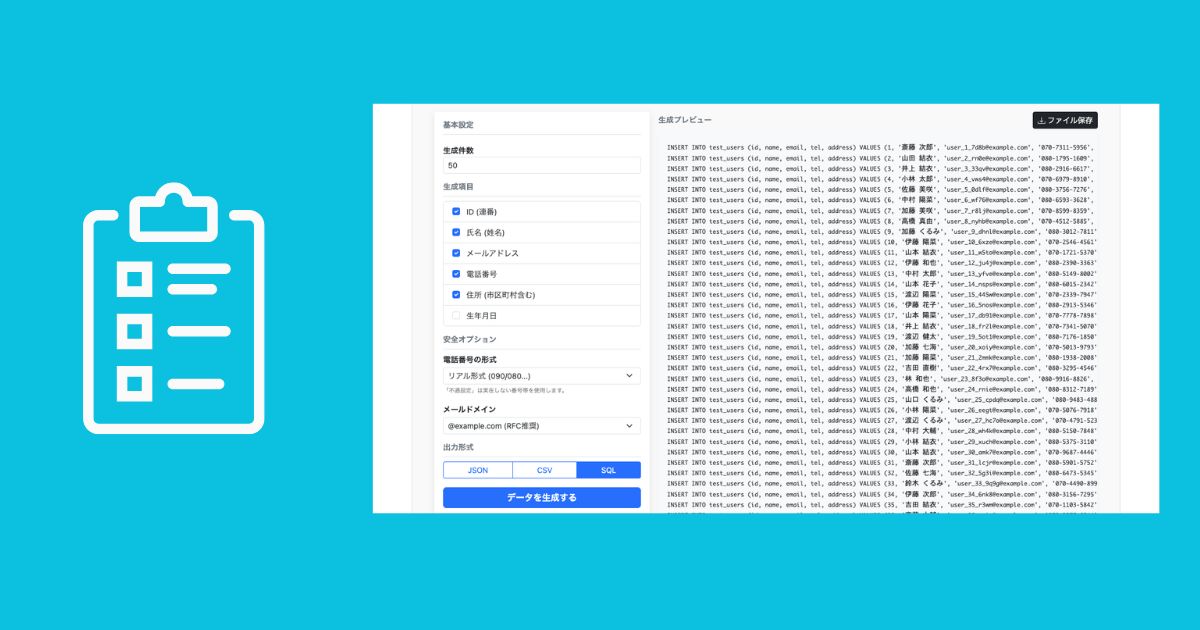1200x630 pixels.
Task: Click the chevron icon of 電話番号の形式 select
Action: point(629,376)
